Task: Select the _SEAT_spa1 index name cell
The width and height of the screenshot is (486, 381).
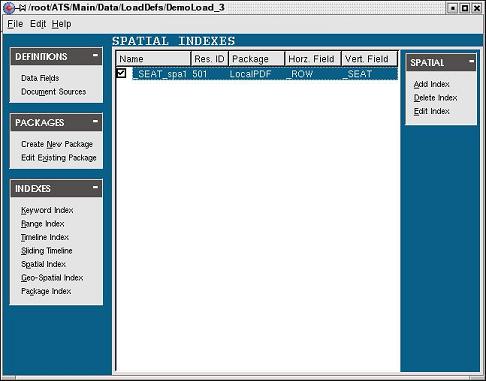Action: [x=161, y=74]
